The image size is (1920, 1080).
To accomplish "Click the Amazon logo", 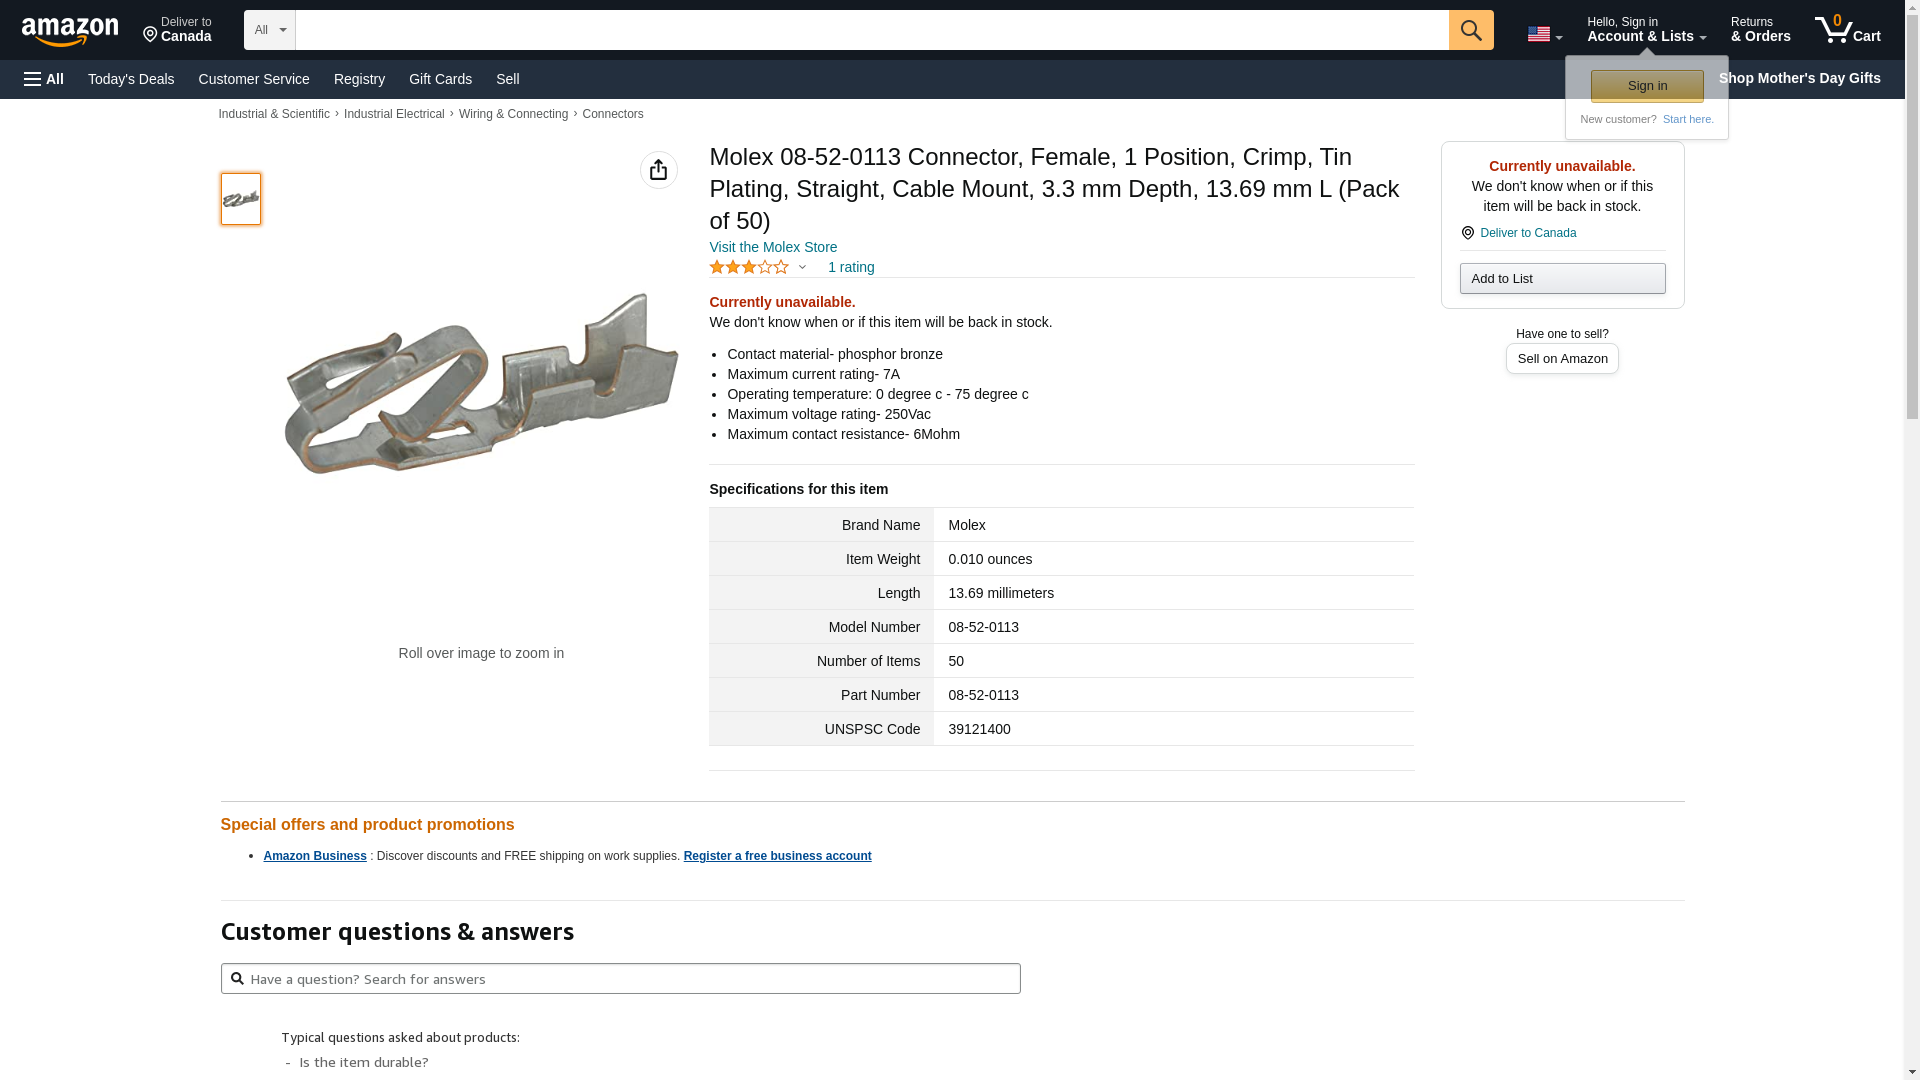I will tap(70, 31).
